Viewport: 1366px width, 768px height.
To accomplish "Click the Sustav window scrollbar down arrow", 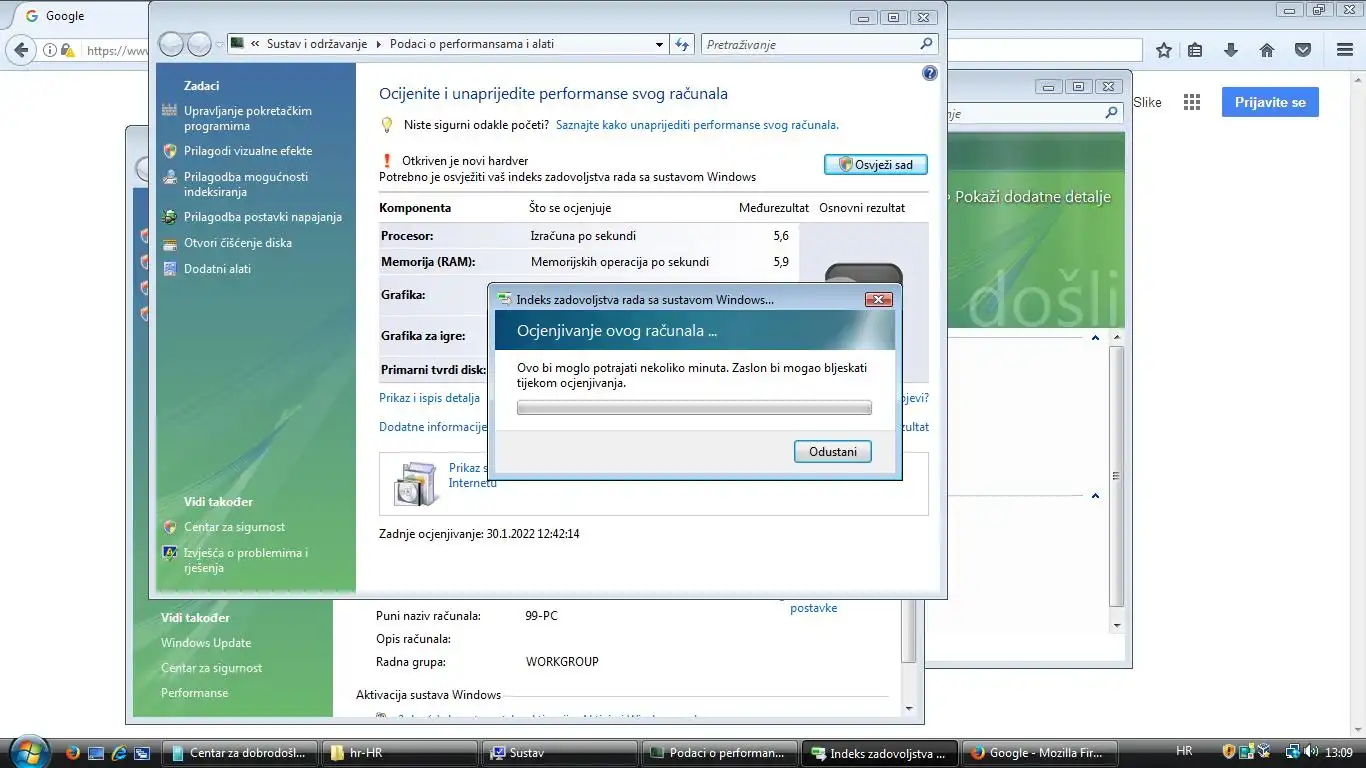I will pos(909,708).
